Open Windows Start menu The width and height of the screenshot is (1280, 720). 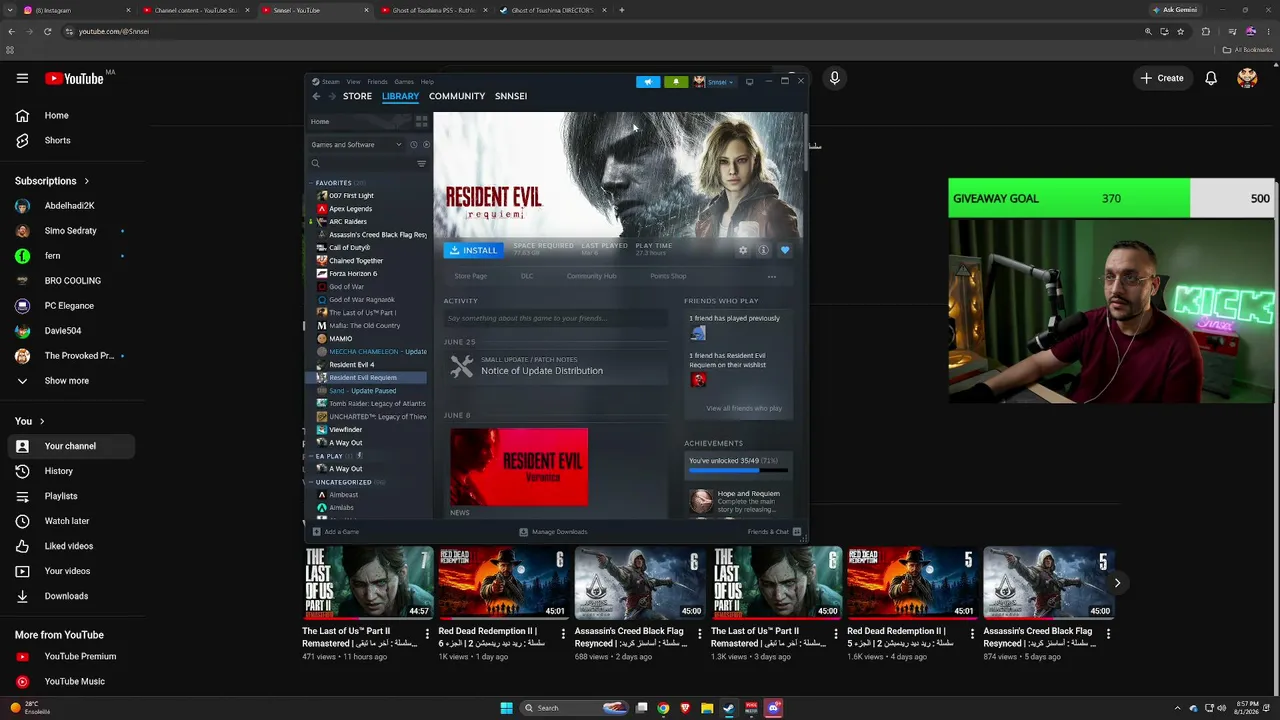pos(507,708)
